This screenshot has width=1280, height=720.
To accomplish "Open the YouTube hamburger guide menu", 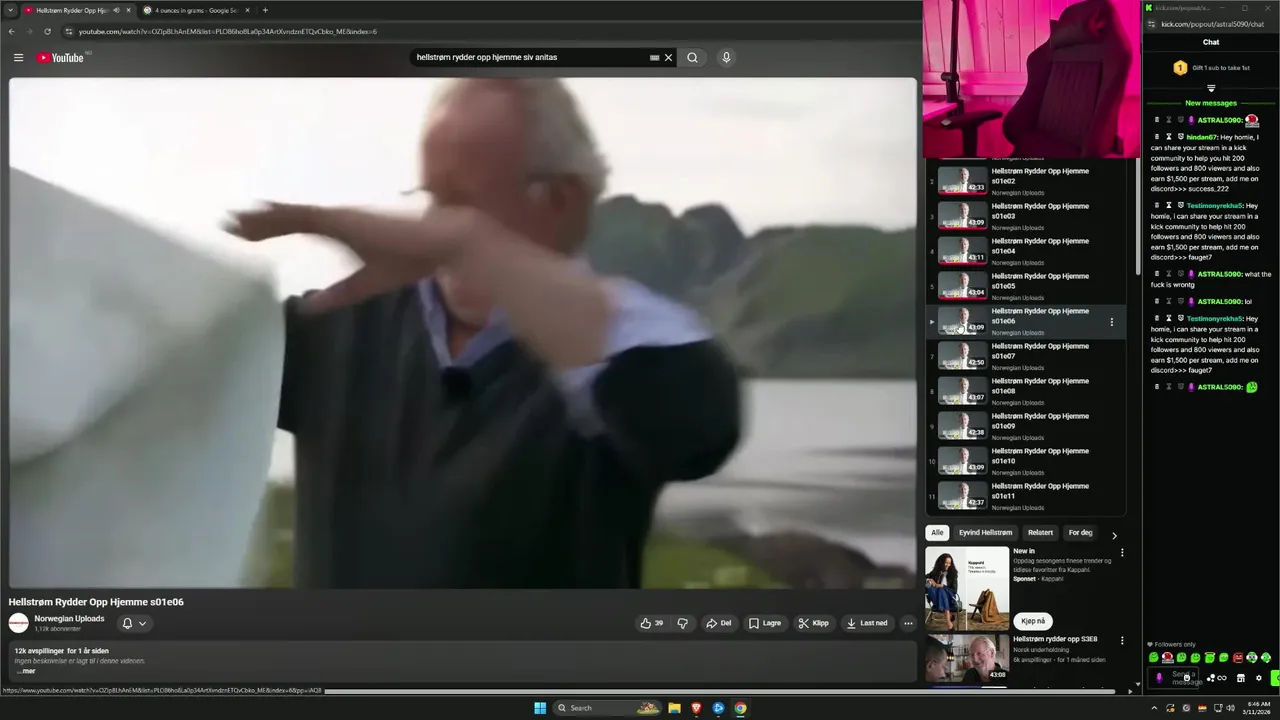I will [x=18, y=57].
